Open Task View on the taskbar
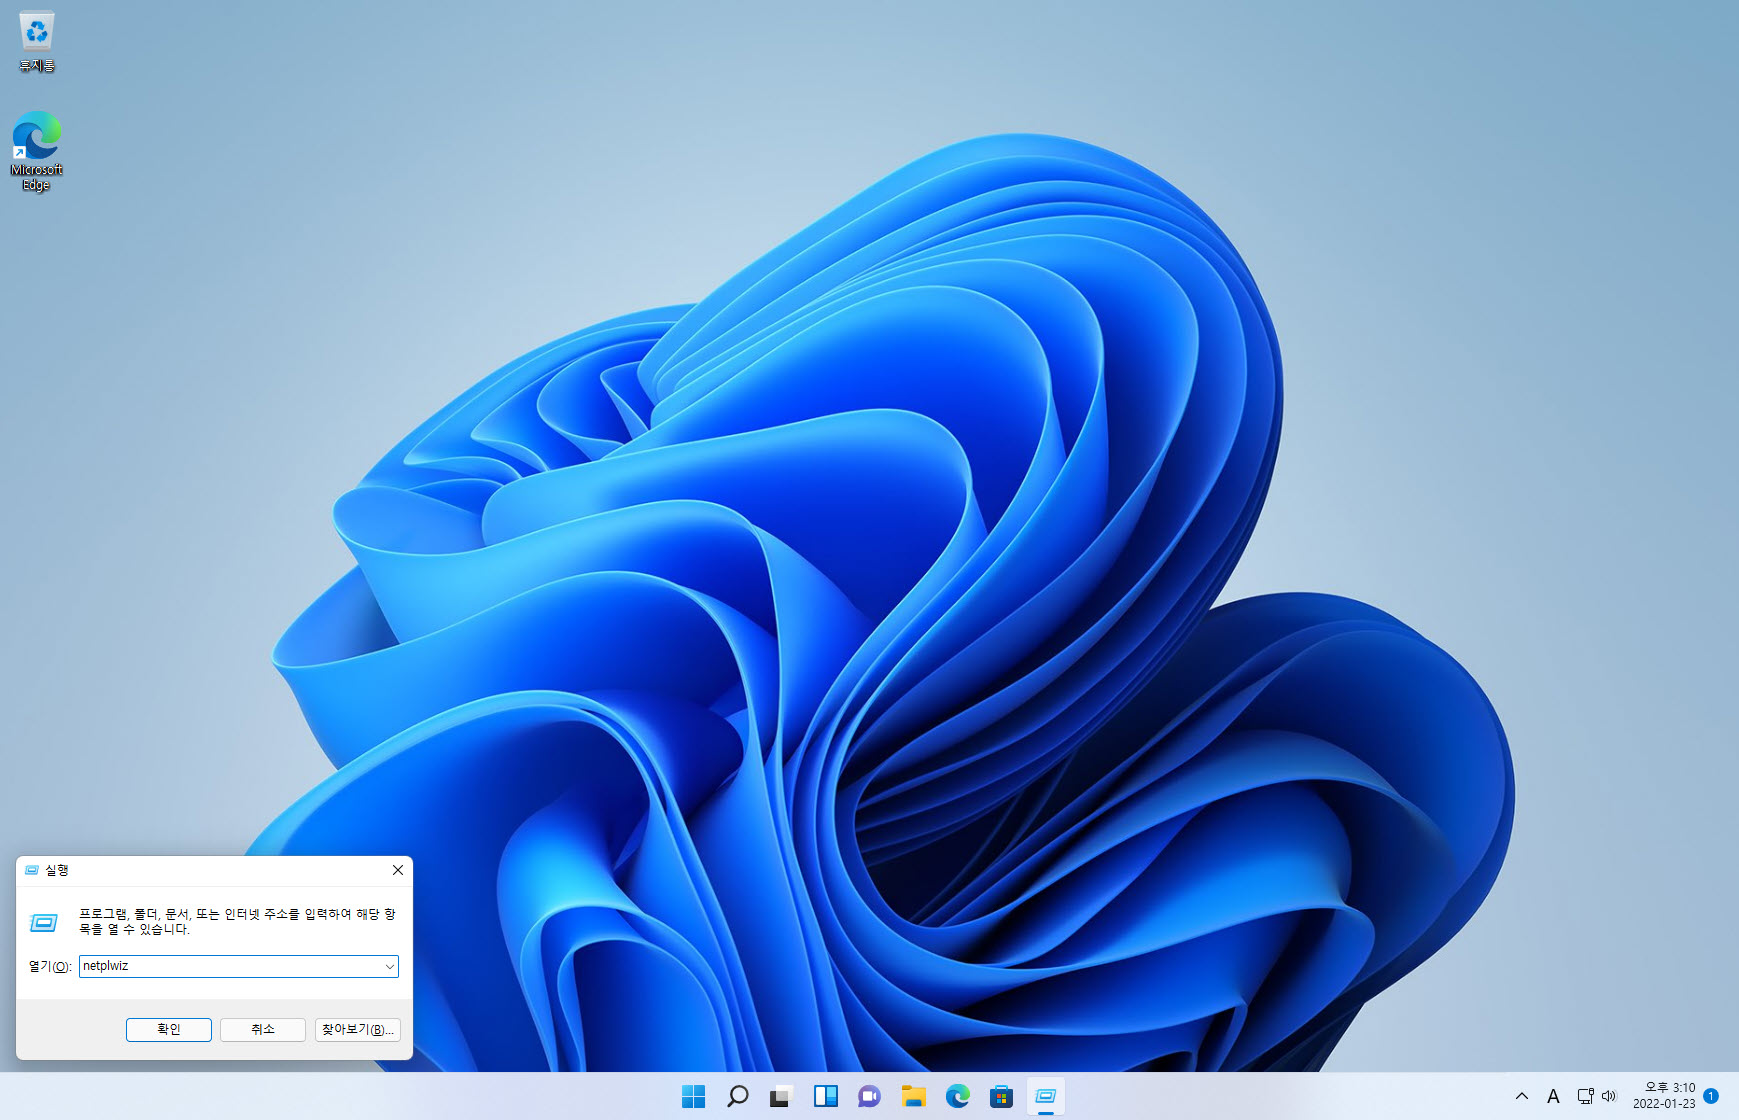 point(781,1096)
